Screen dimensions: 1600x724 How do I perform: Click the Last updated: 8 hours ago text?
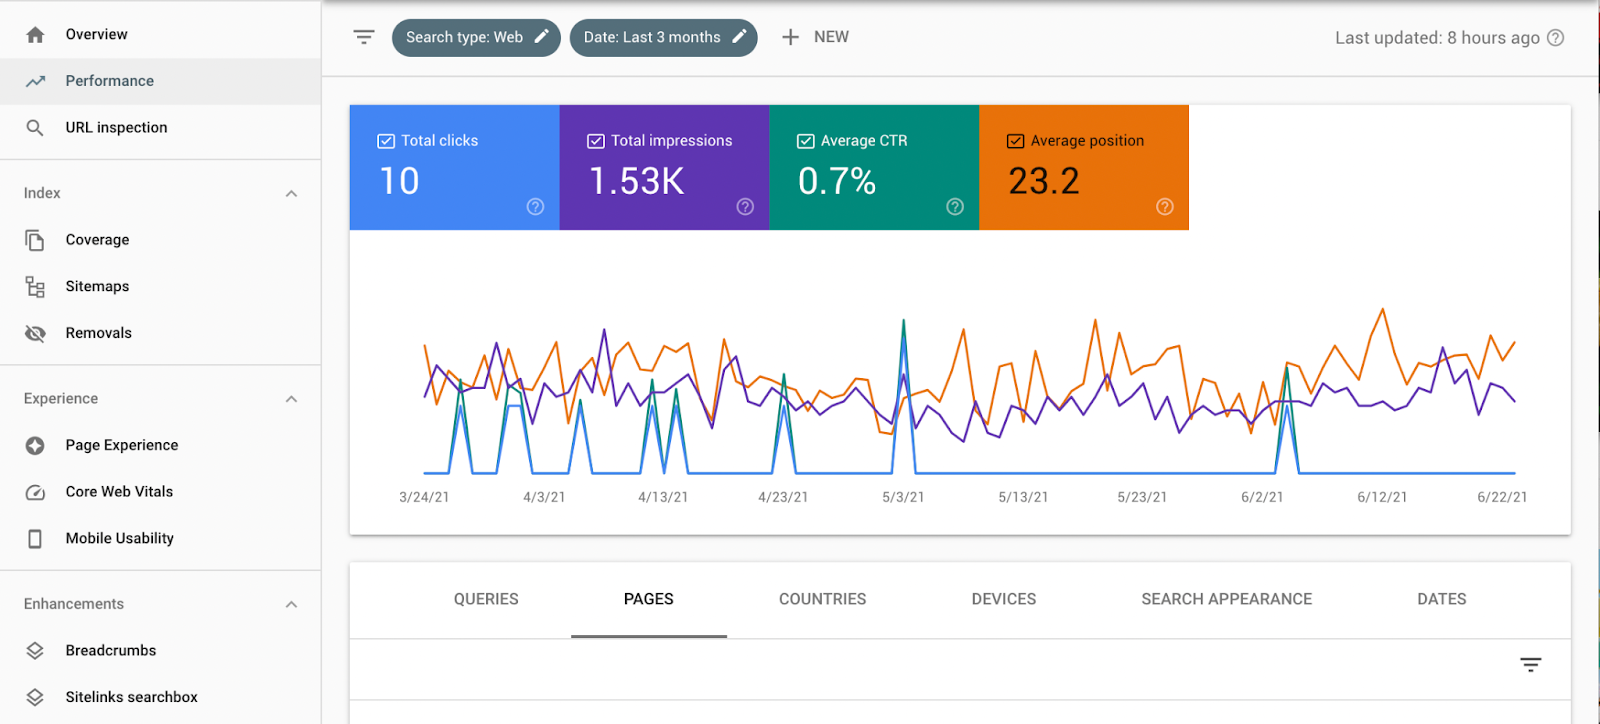point(1438,38)
